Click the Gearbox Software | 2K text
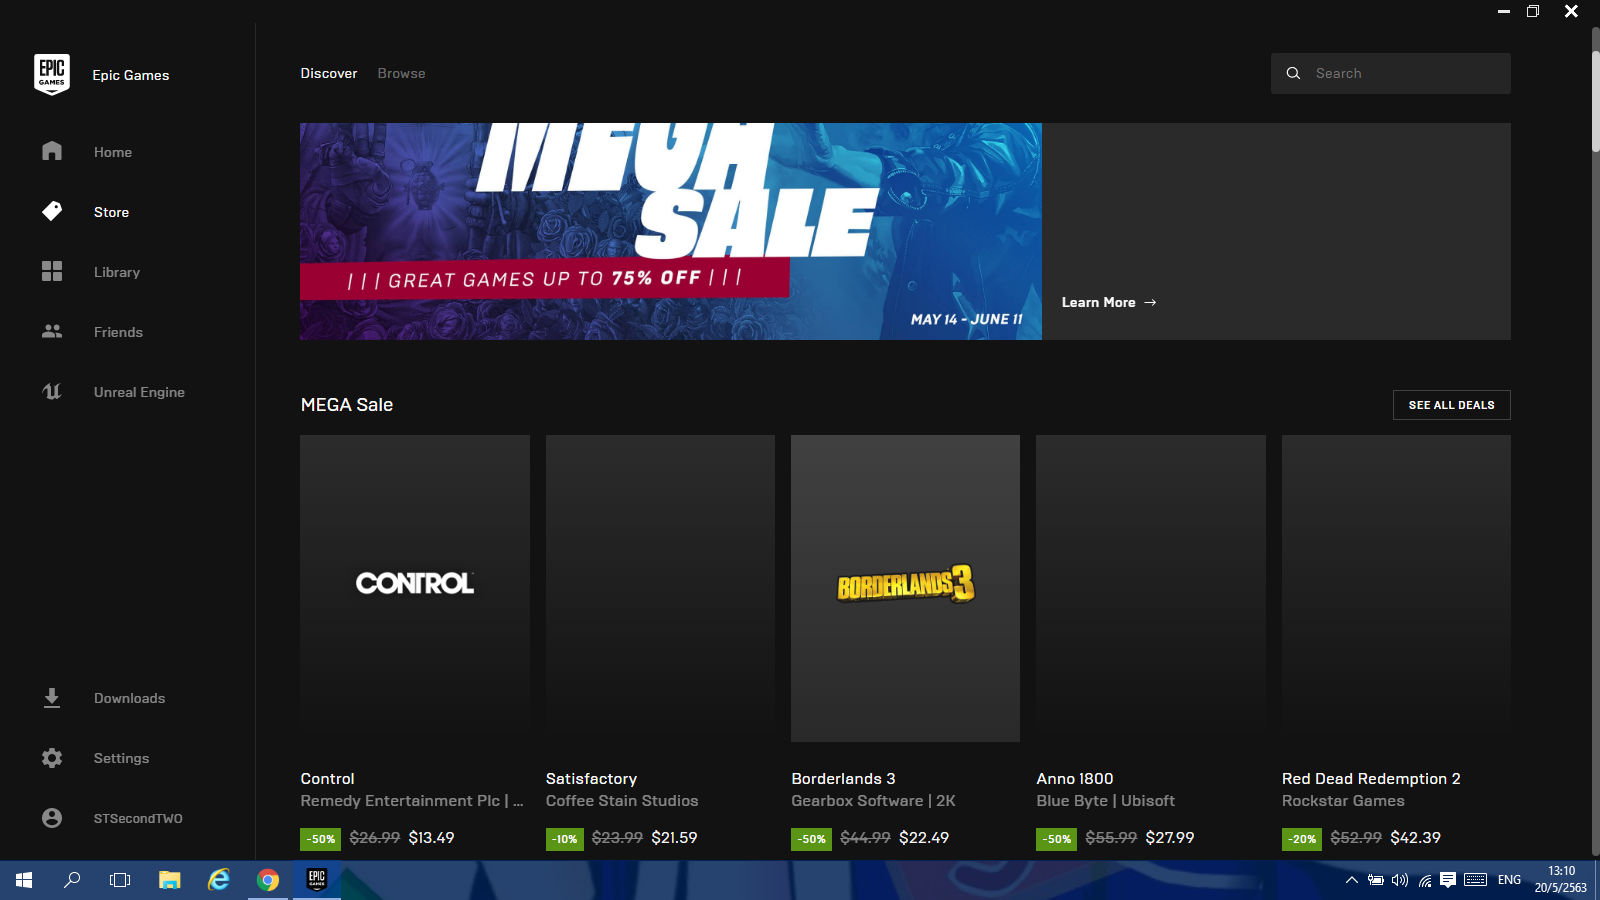The width and height of the screenshot is (1600, 900). (x=873, y=800)
